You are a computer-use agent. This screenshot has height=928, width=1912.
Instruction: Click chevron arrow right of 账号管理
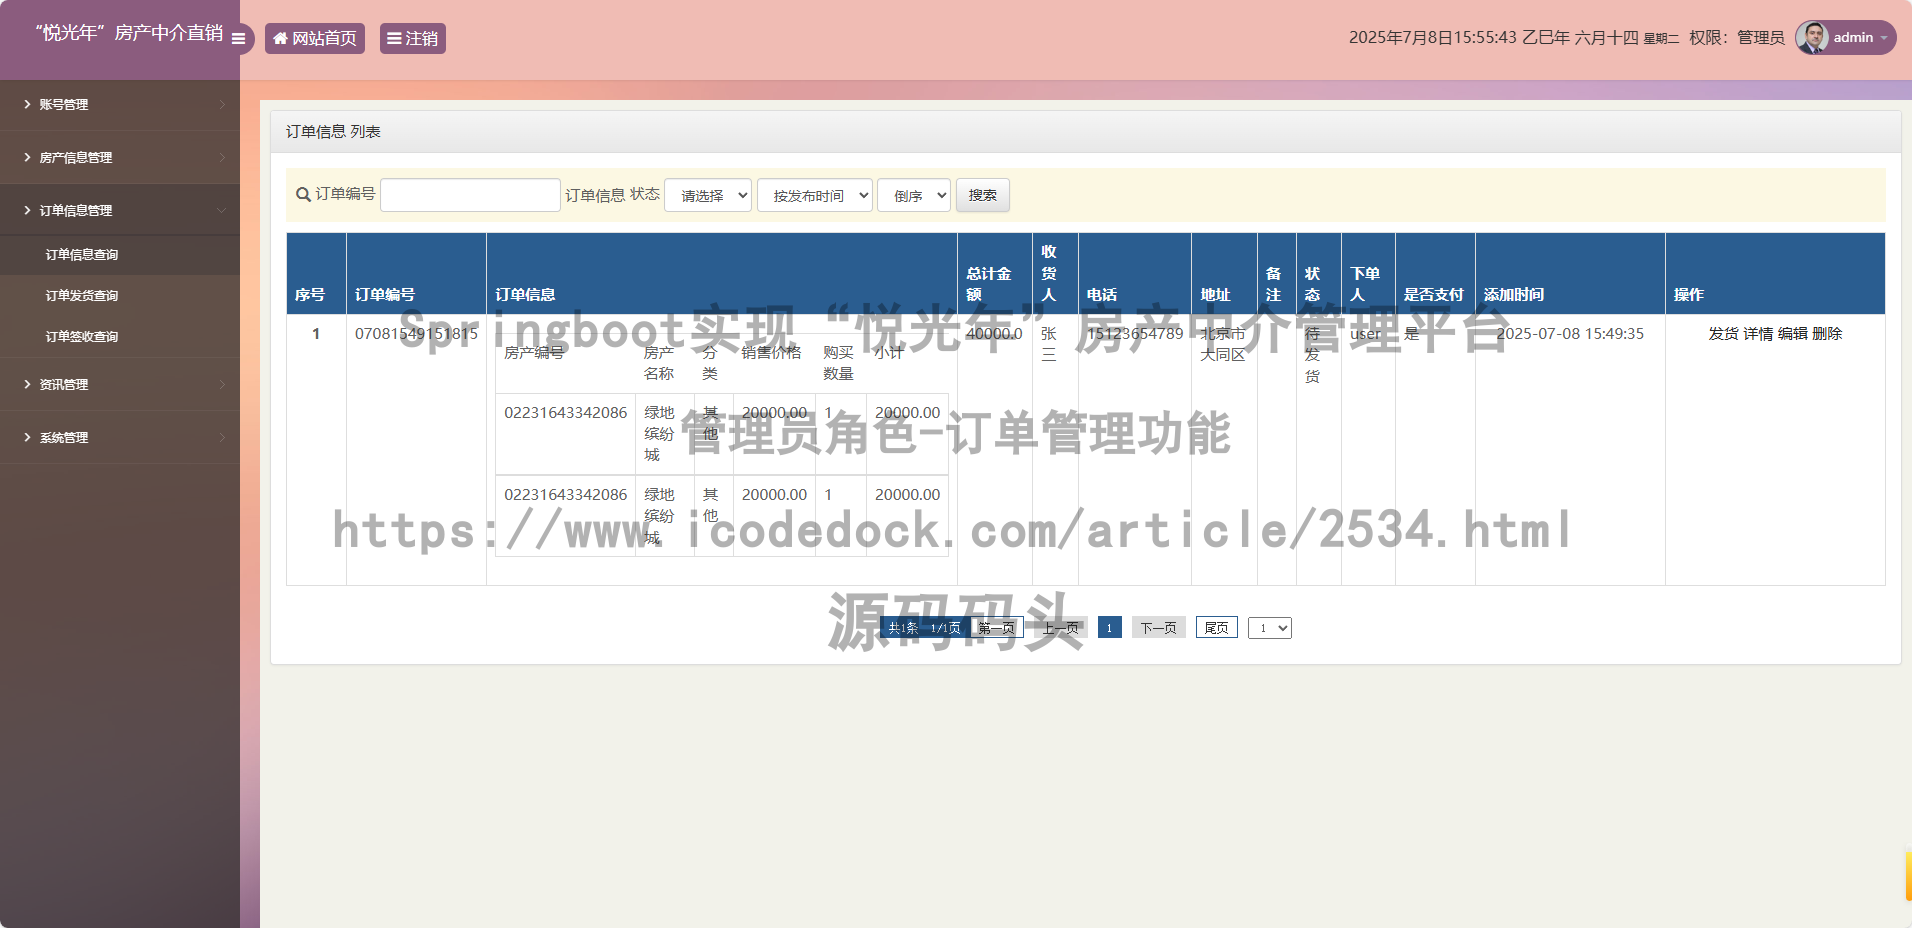[222, 104]
